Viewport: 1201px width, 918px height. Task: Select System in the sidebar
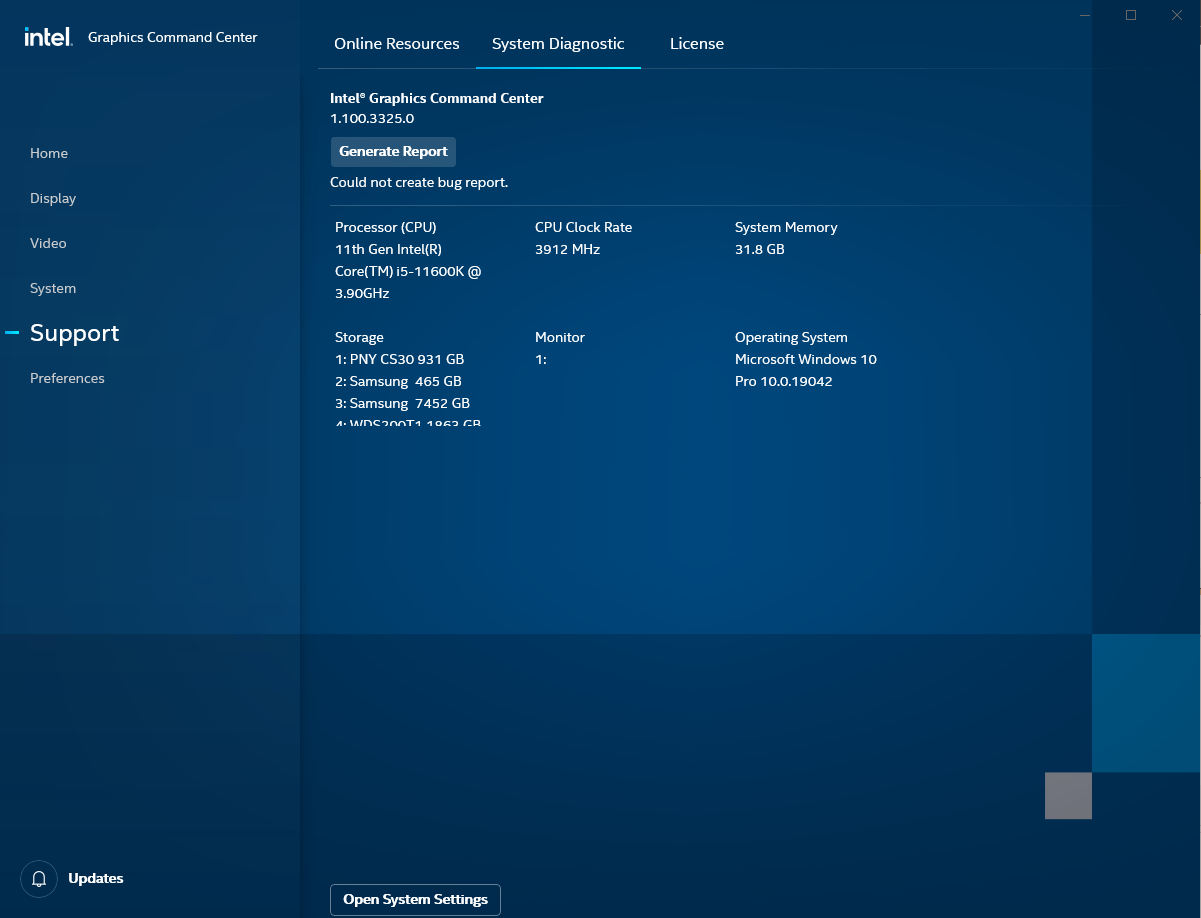pyautogui.click(x=52, y=288)
